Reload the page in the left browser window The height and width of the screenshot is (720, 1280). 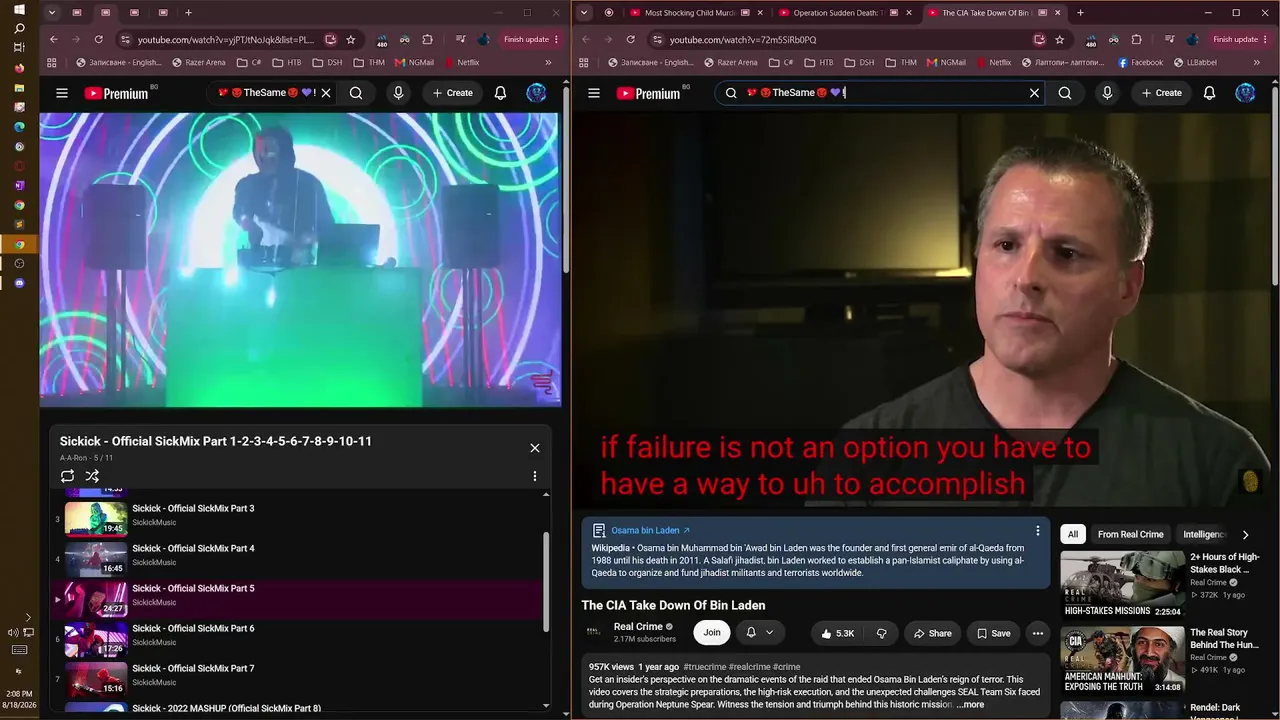98,40
